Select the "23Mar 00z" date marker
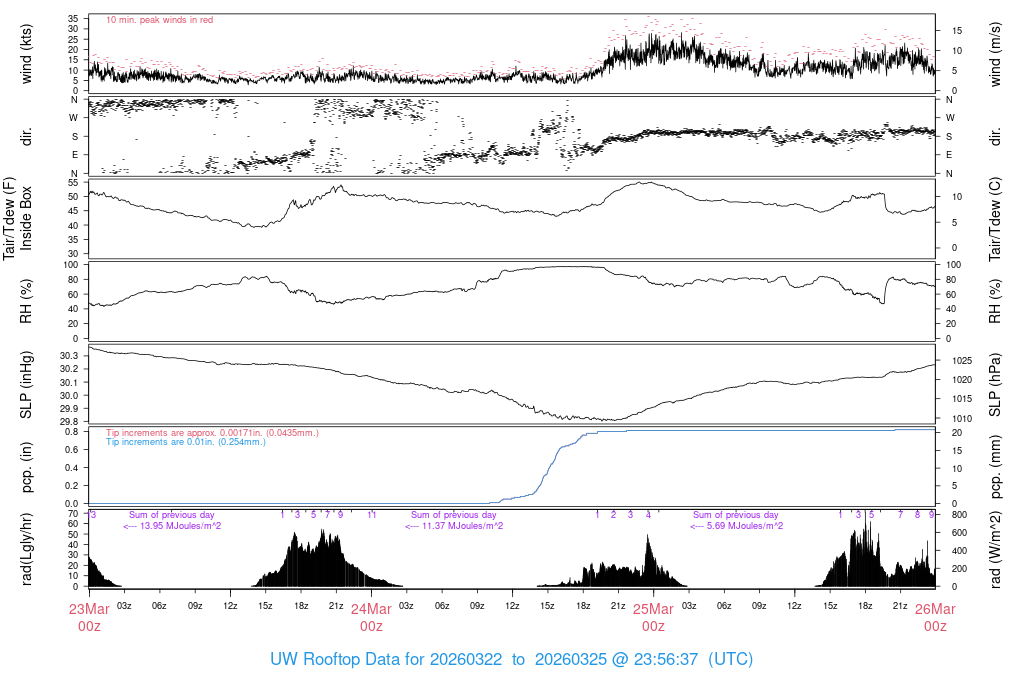The height and width of the screenshot is (700, 1024). click(x=89, y=617)
